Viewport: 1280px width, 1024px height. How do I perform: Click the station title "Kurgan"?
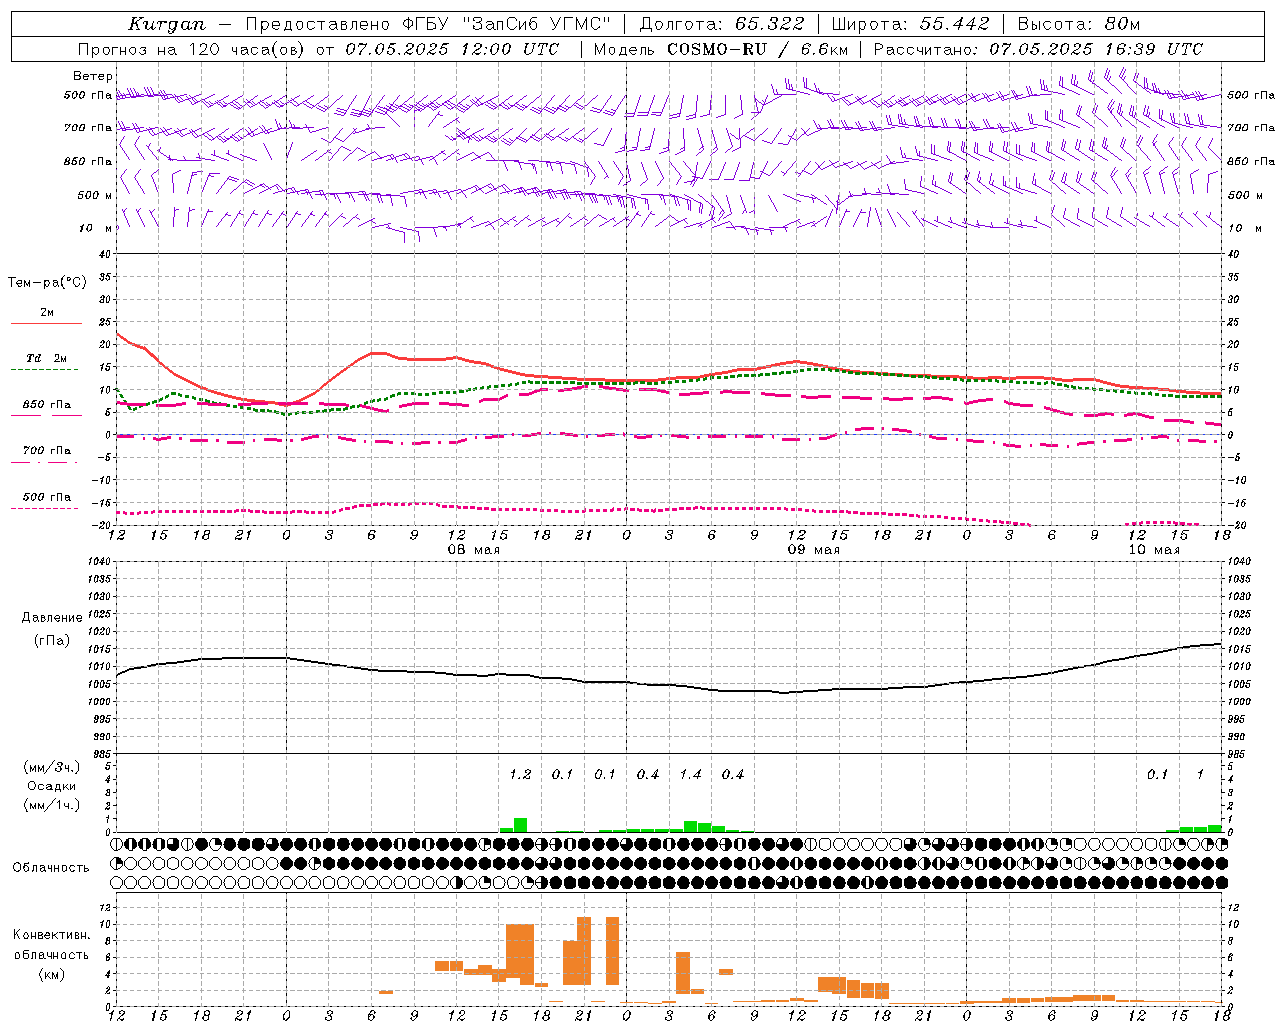tap(167, 24)
